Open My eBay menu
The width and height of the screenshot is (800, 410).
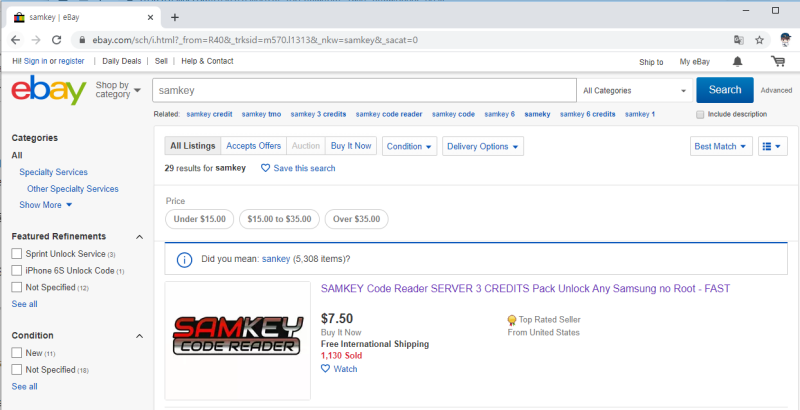tap(694, 62)
